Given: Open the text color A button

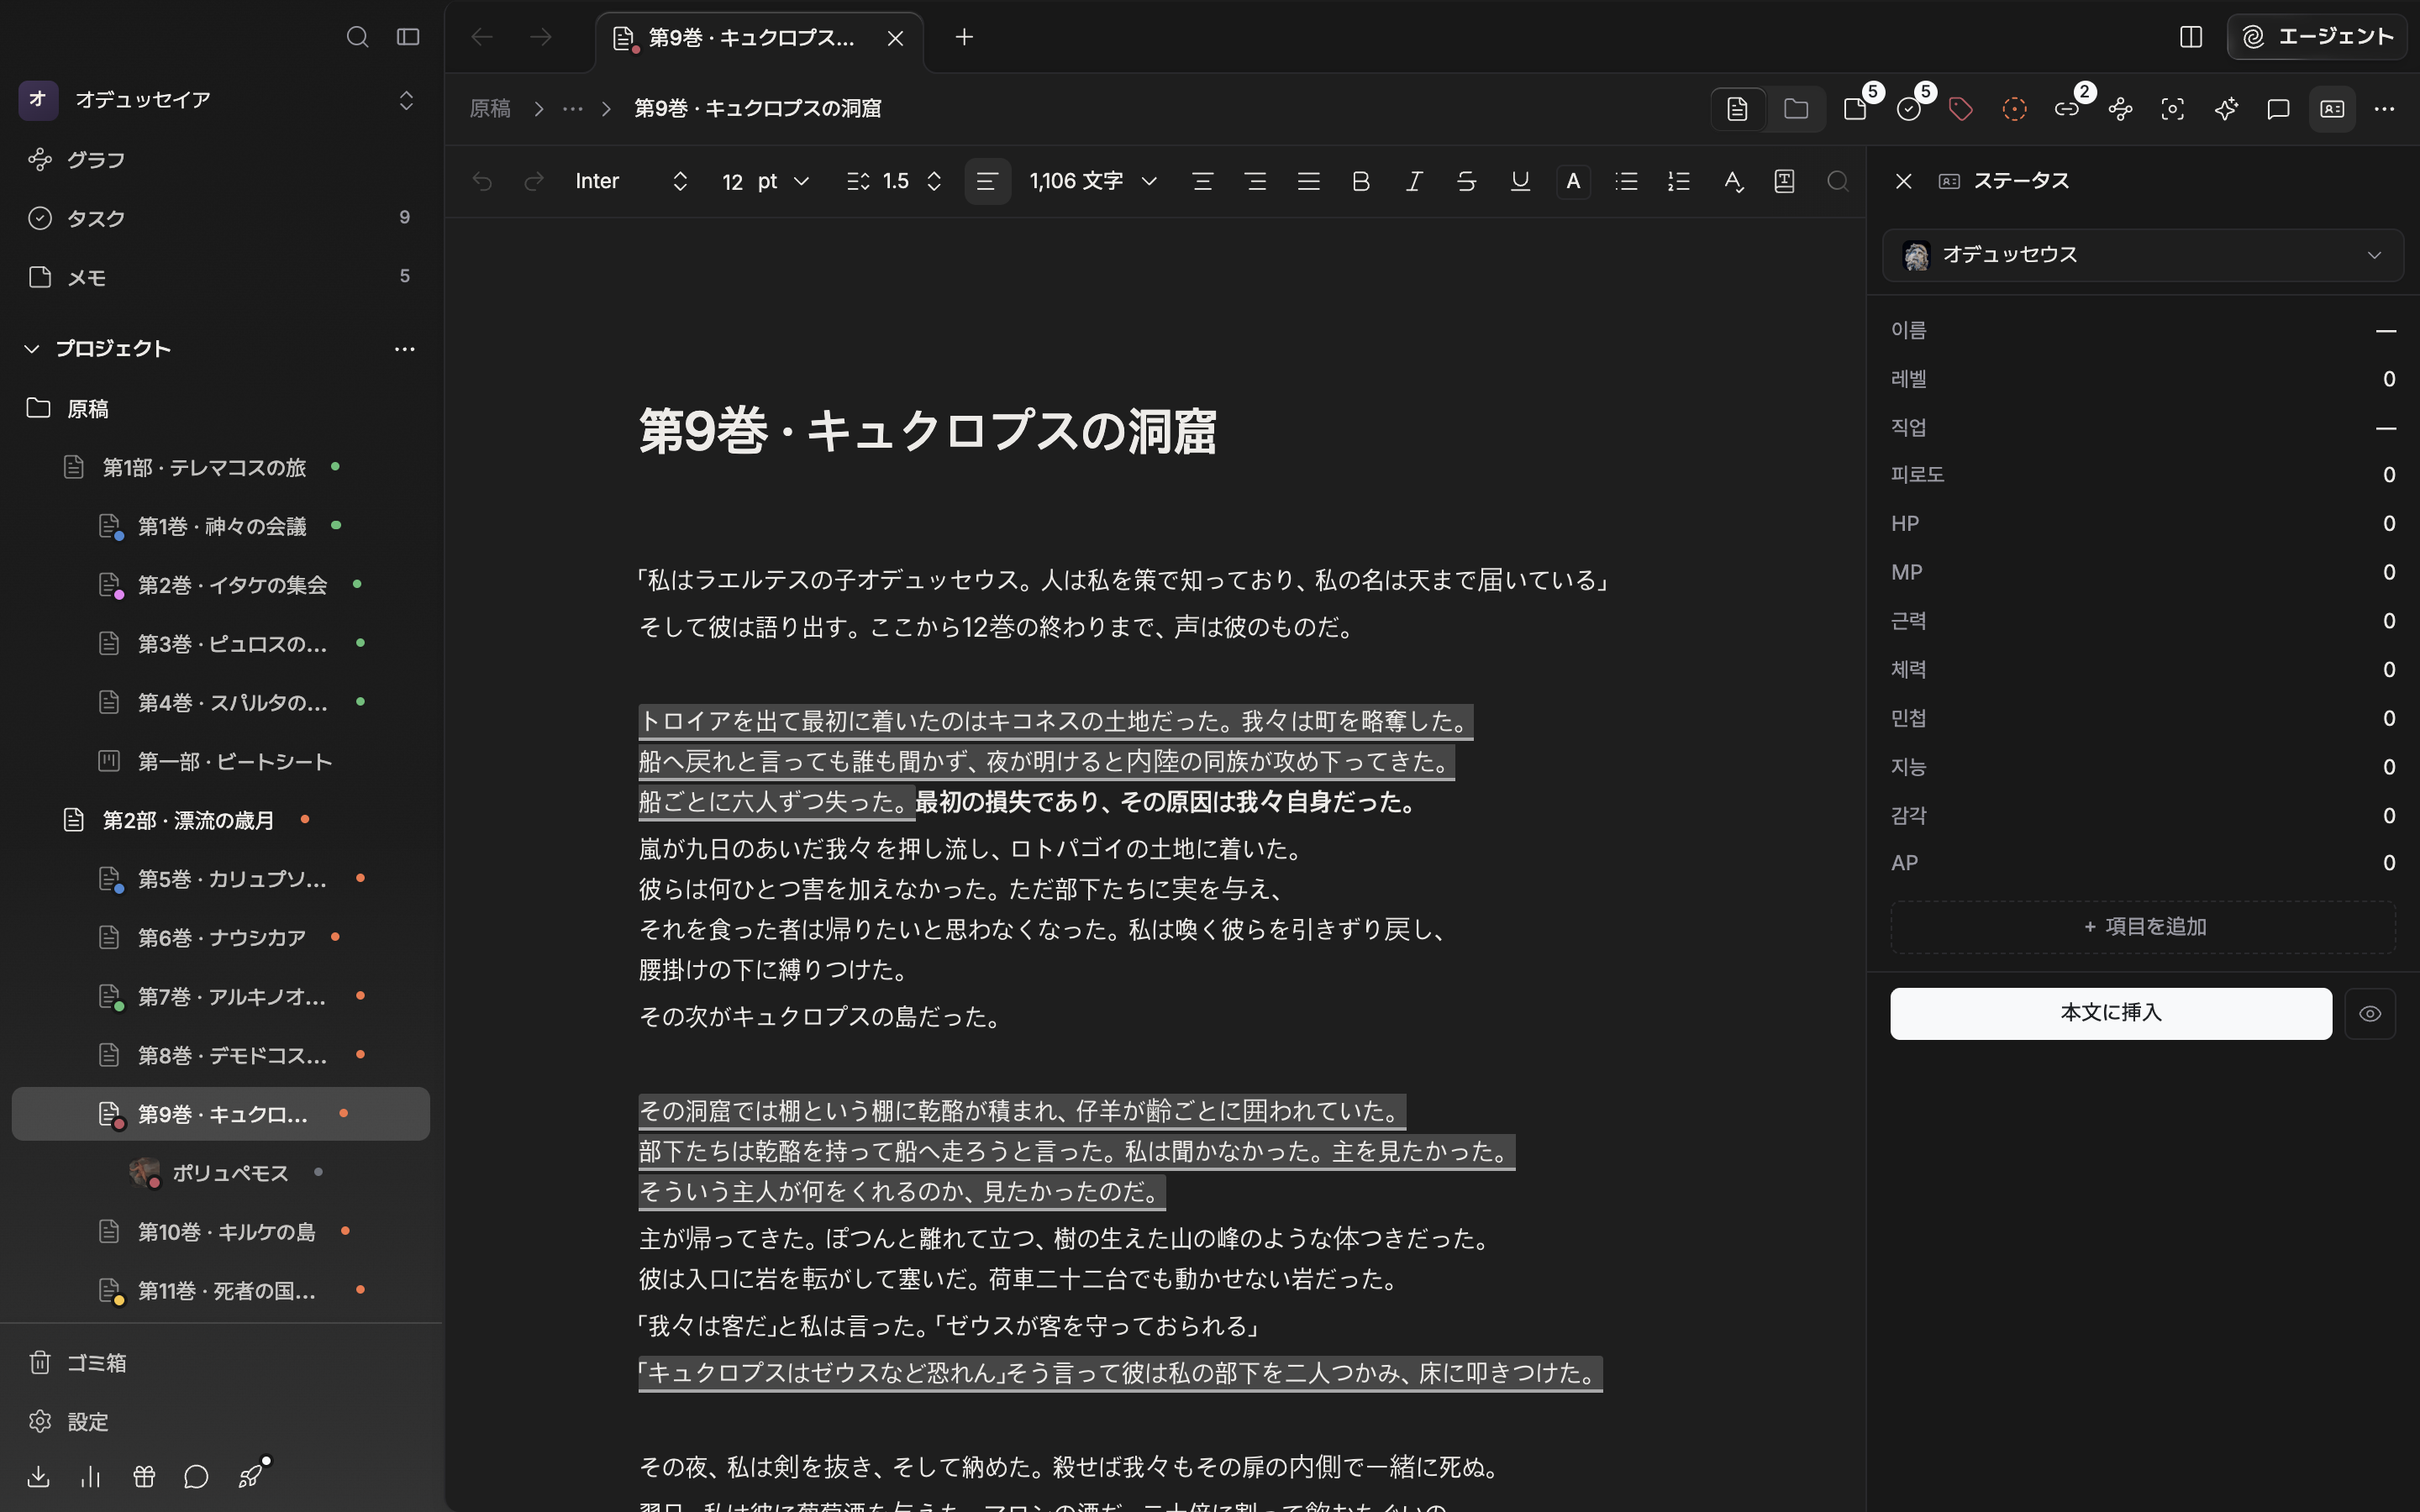Looking at the screenshot, I should (x=1573, y=181).
